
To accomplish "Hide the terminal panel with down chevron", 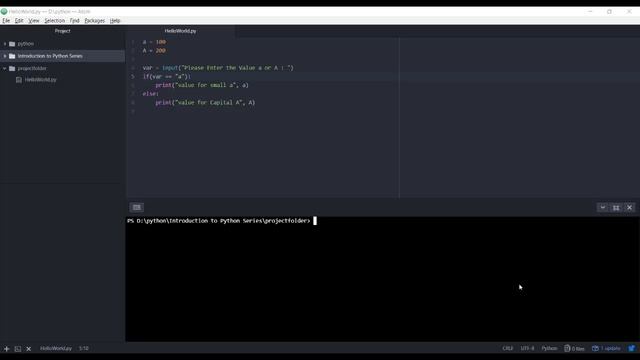I will [x=602, y=207].
